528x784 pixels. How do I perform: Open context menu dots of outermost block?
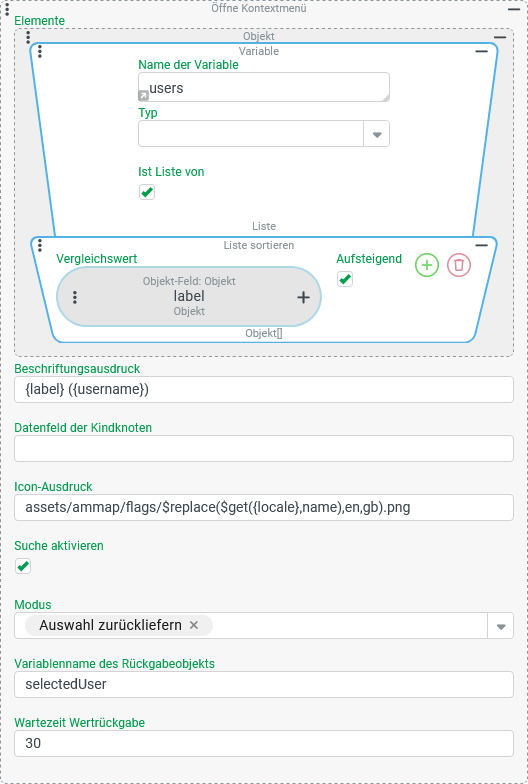click(6, 10)
